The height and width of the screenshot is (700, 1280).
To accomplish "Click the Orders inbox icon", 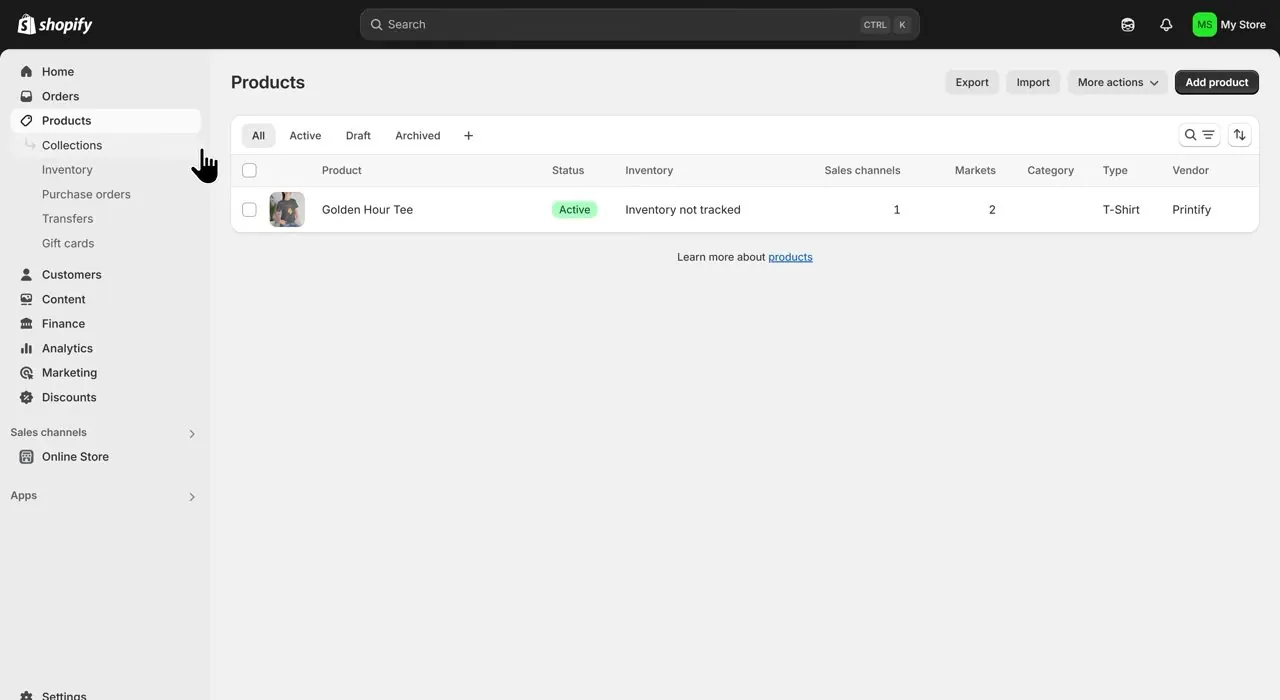I will 26,96.
